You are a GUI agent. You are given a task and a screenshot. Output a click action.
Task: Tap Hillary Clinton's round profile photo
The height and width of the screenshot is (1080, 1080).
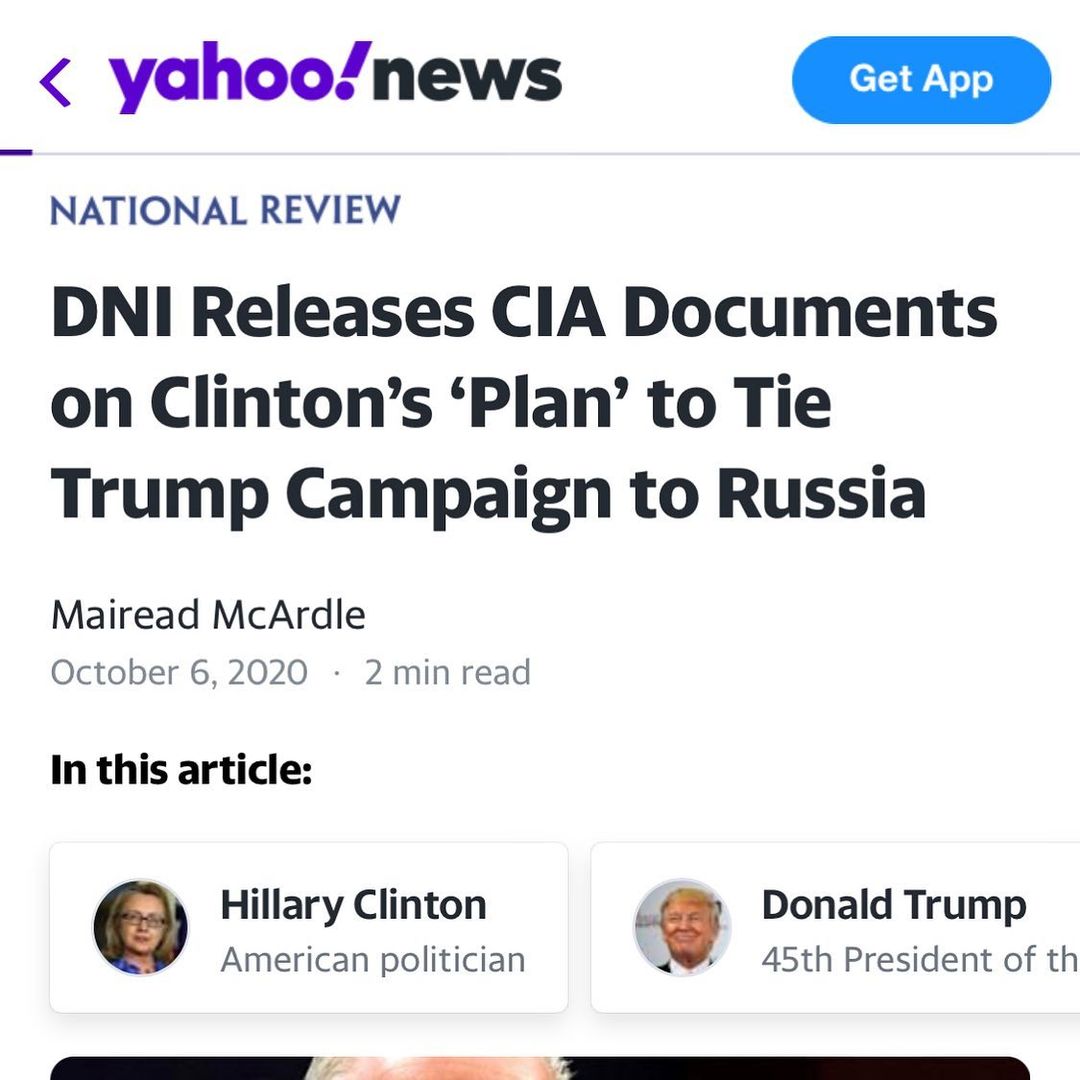(x=140, y=927)
